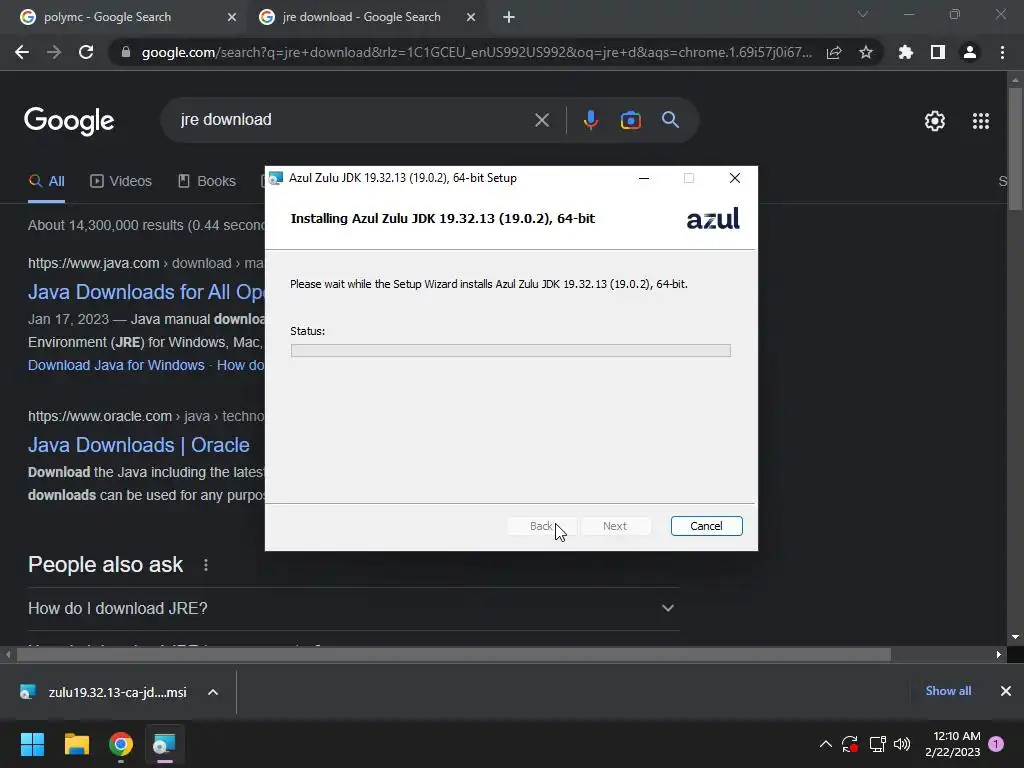Click the volume icon in system tray
Image resolution: width=1024 pixels, height=768 pixels.
(x=902, y=744)
